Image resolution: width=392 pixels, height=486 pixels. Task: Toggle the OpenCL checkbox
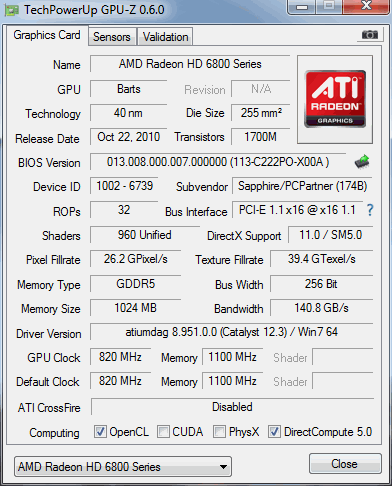[x=100, y=432]
